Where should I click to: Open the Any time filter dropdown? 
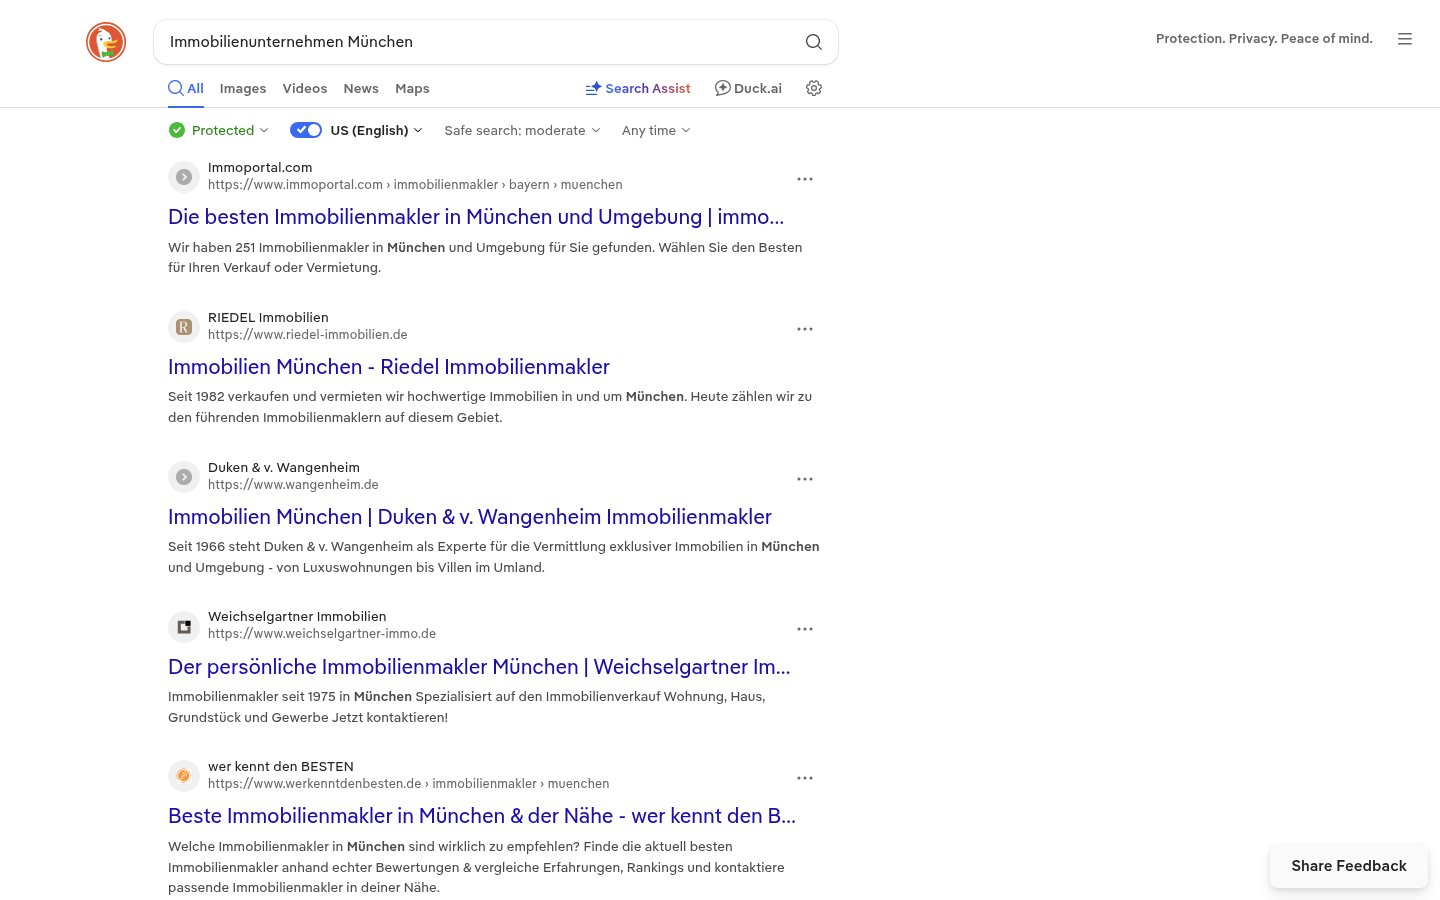(656, 130)
